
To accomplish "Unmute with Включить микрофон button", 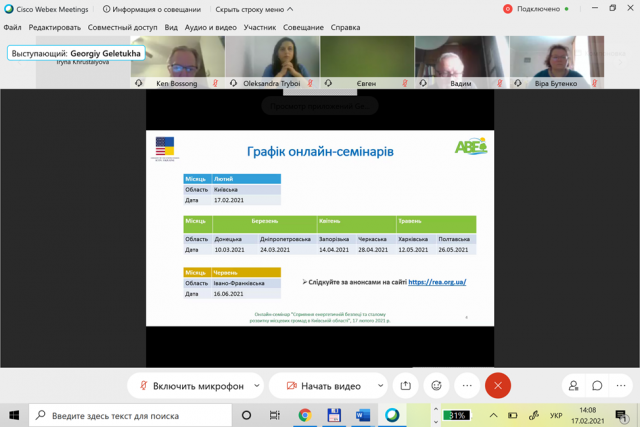I will pos(191,386).
